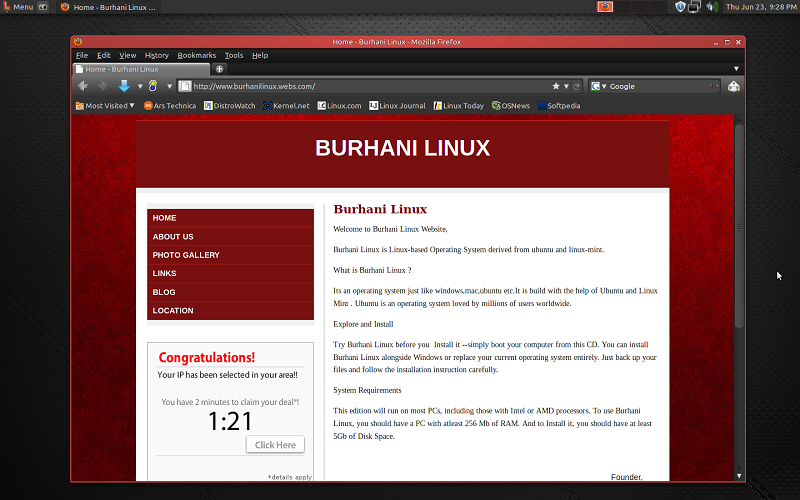Viewport: 800px width, 500px height.
Task: Go to the ABOUT US page link
Action: click(173, 237)
